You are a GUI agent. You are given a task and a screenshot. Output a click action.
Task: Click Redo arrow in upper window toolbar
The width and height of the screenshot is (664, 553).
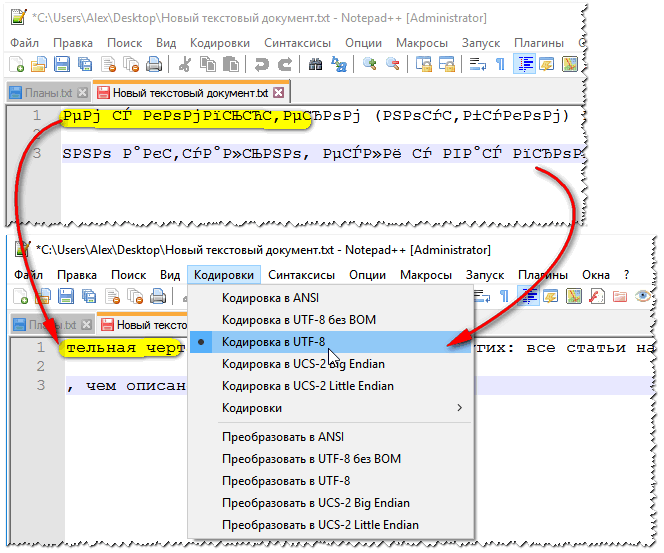285,64
